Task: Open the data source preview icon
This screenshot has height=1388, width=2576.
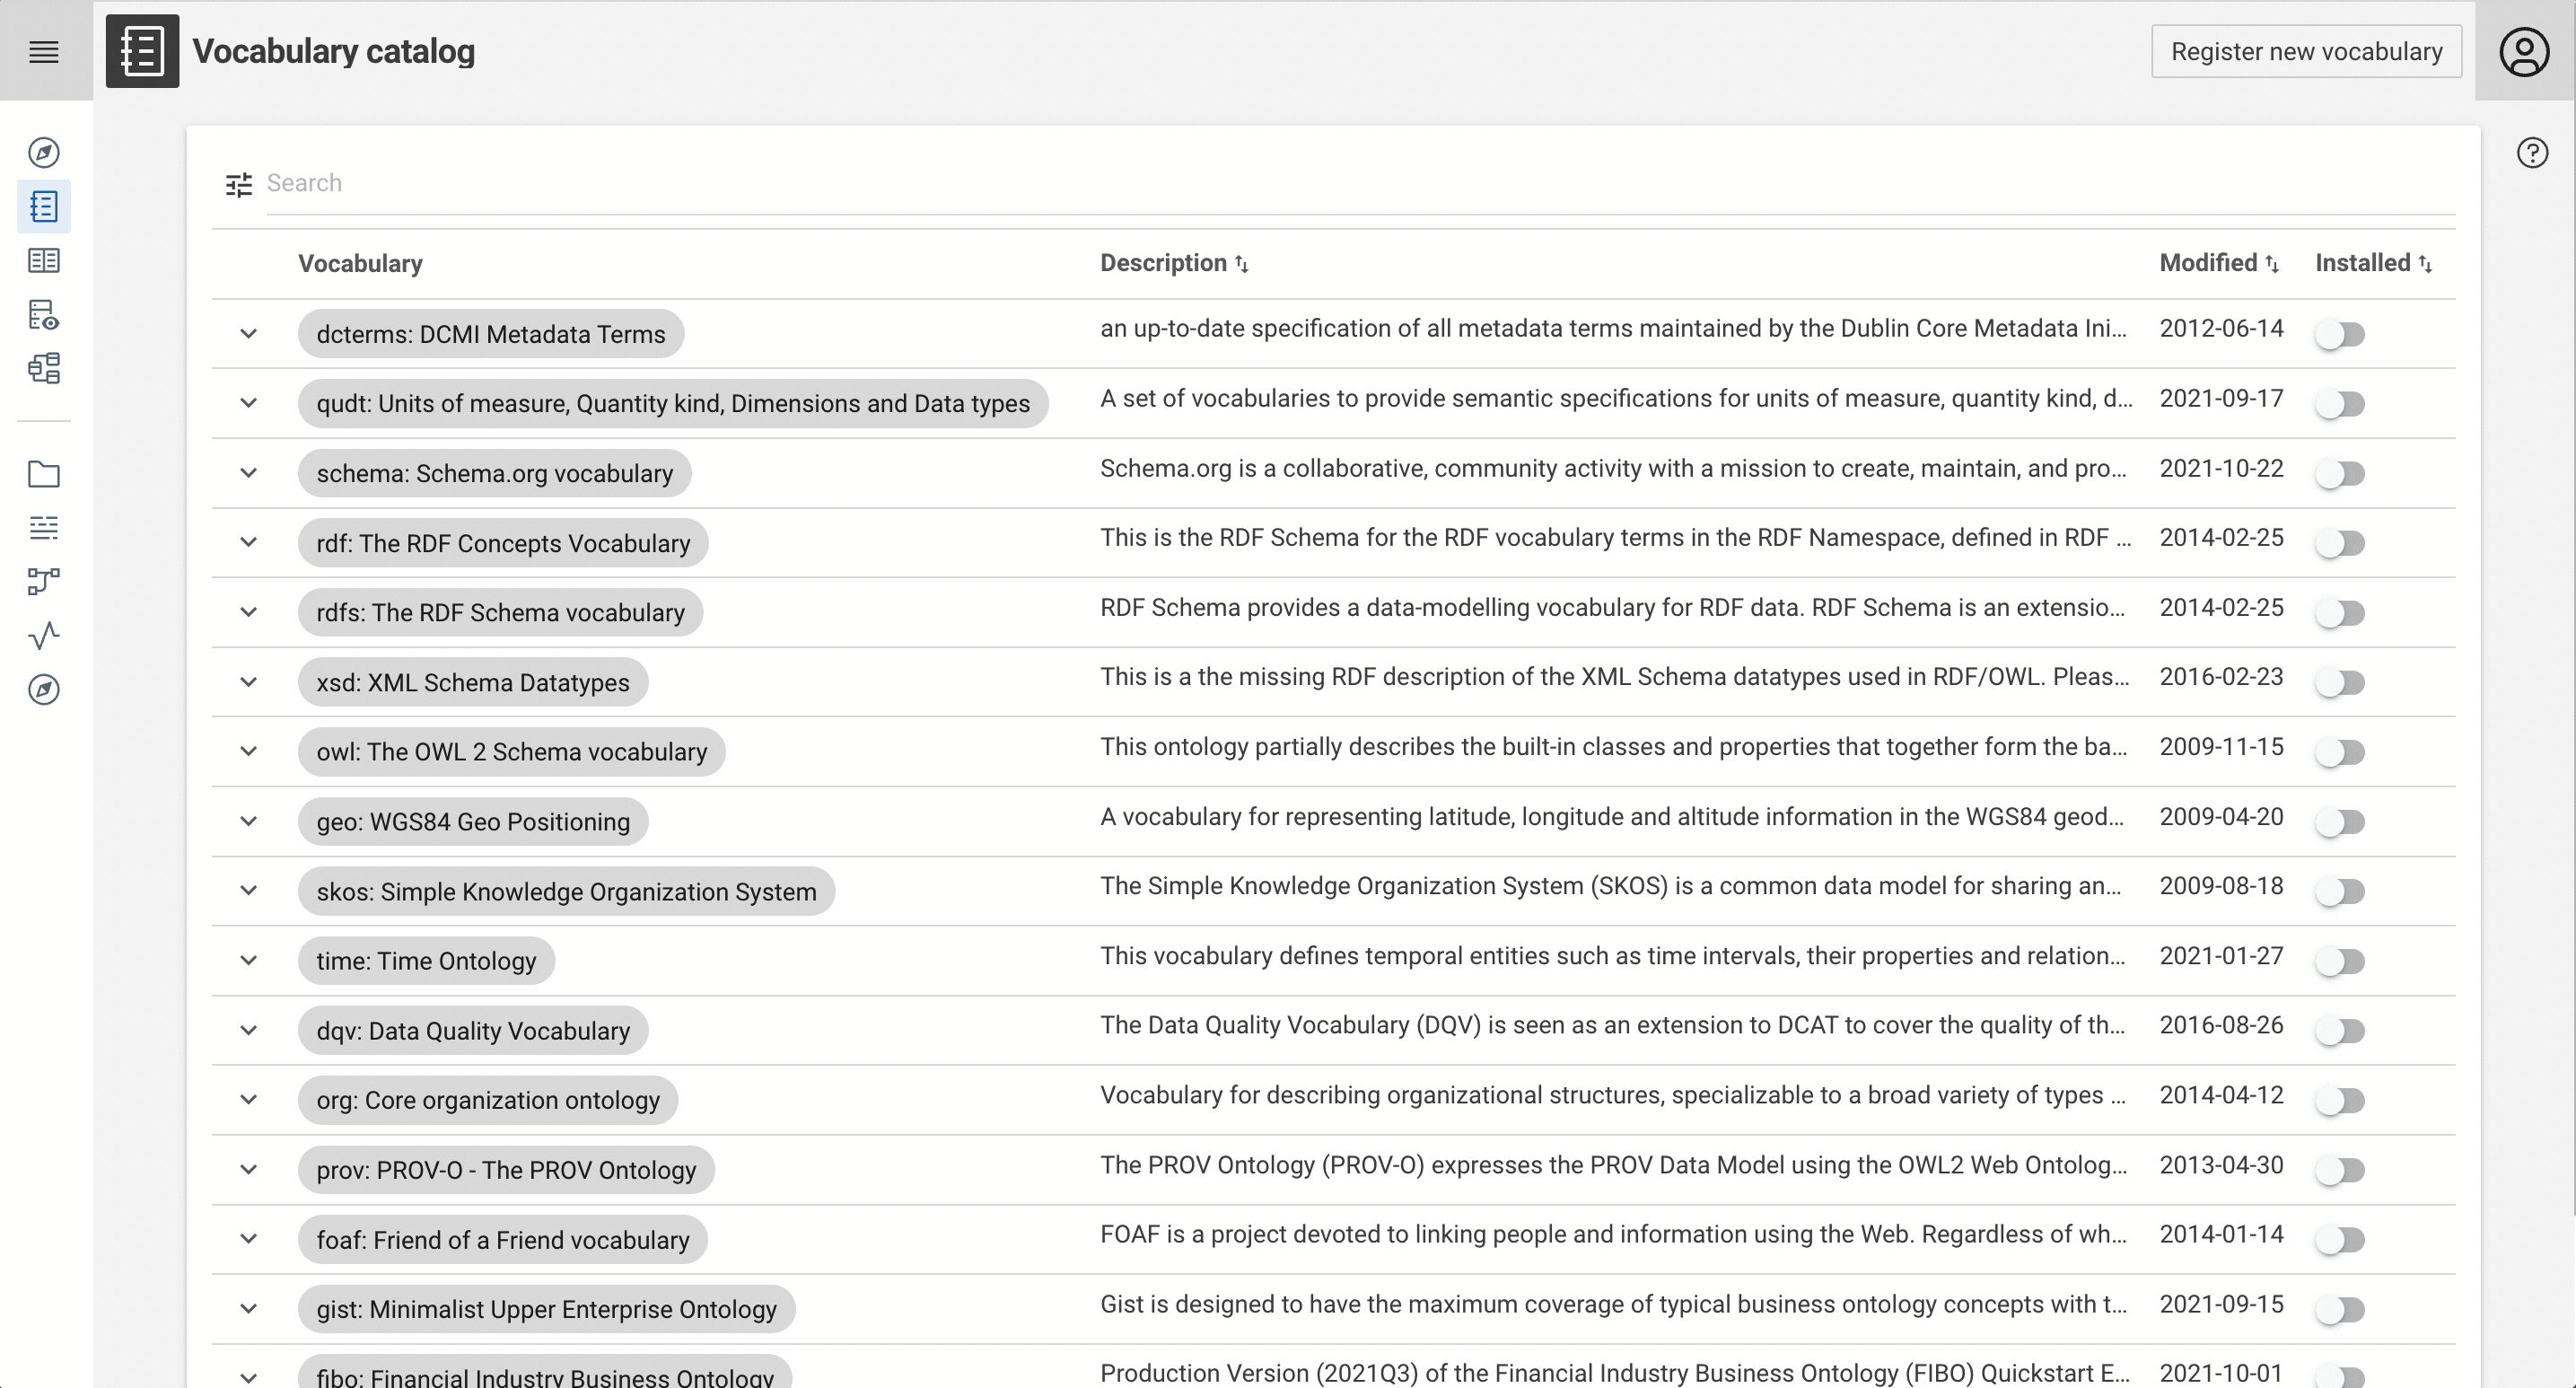Action: pos(44,315)
